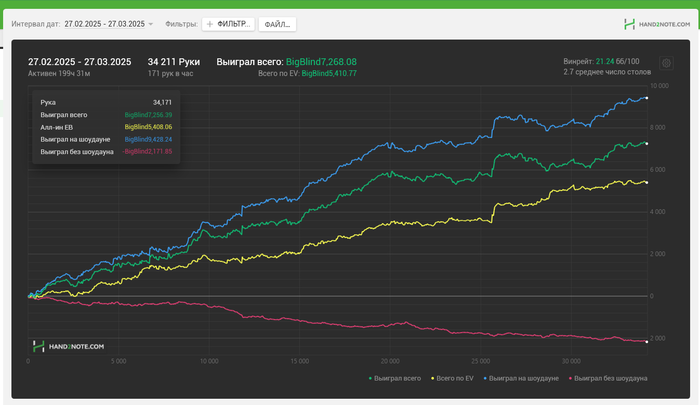Click the dropdown arrow beside the date range
Viewport: 700px width, 405px height.
tap(150, 24)
